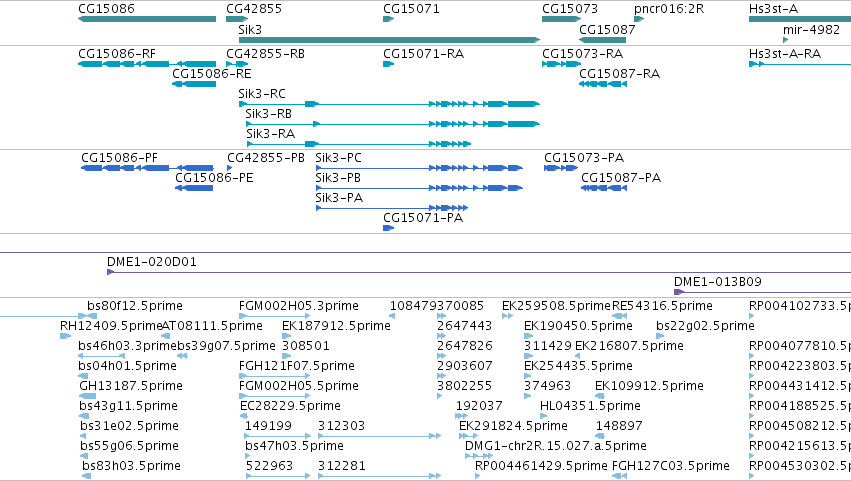Screen dimensions: 851x481
Task: Select the mir-4982 label
Action: 811,29
